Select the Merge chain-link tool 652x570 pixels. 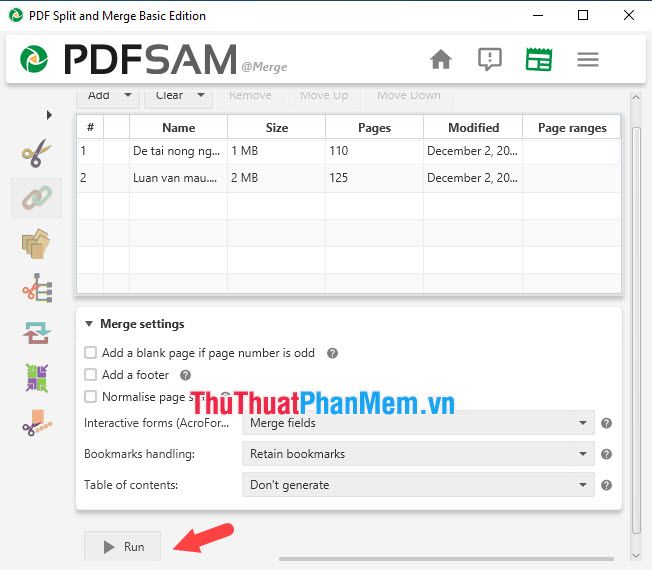click(37, 198)
